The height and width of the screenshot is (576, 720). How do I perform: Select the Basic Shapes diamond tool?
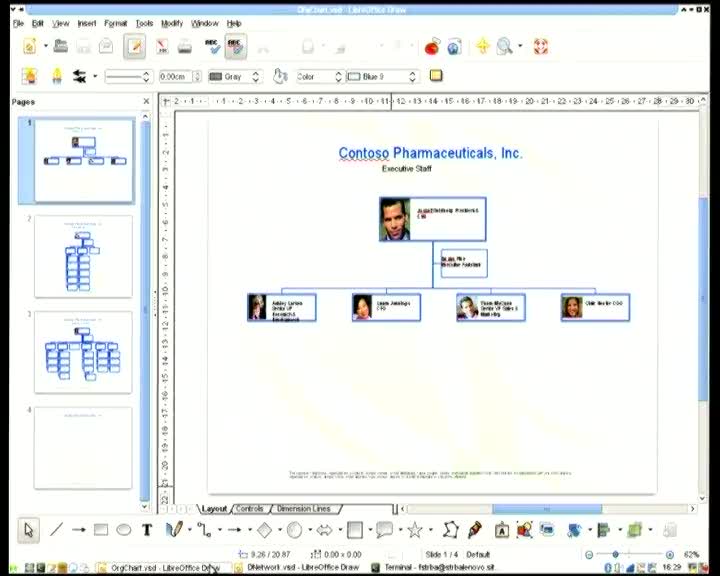(x=264, y=530)
